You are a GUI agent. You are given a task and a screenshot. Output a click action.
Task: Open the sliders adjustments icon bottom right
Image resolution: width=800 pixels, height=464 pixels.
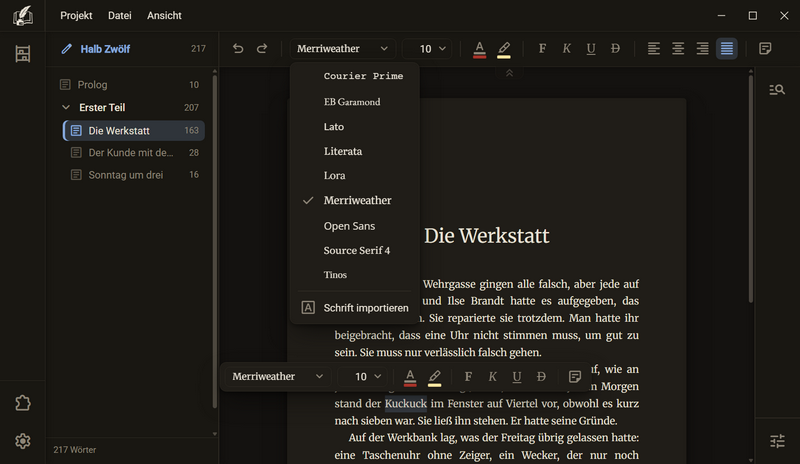tap(777, 441)
